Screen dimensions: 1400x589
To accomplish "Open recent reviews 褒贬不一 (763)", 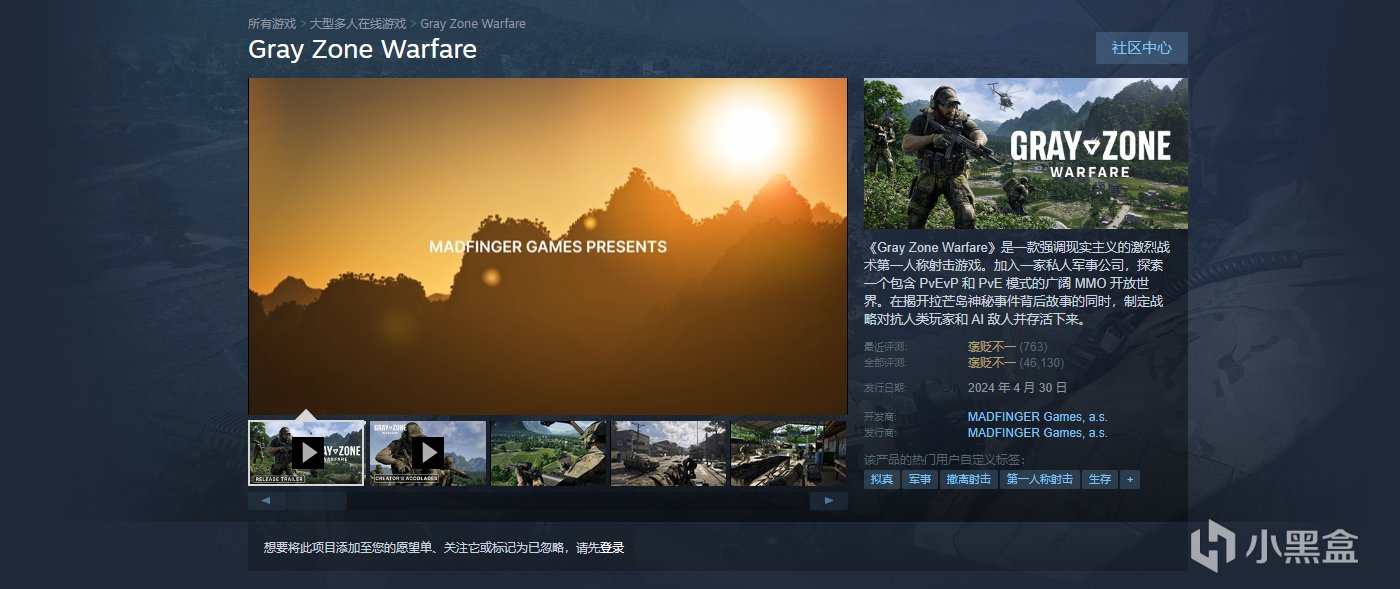I will (x=1007, y=347).
